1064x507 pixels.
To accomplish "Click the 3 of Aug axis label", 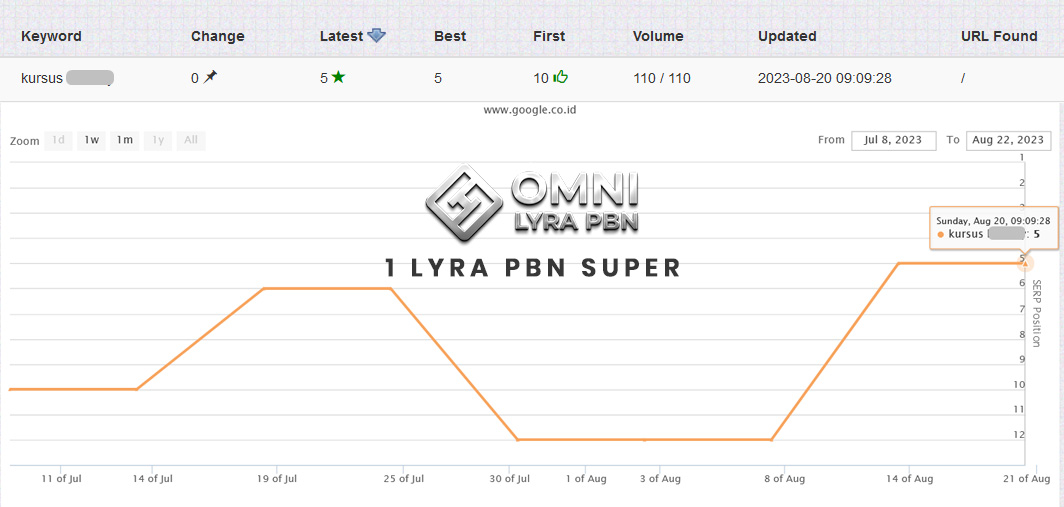I will 660,478.
